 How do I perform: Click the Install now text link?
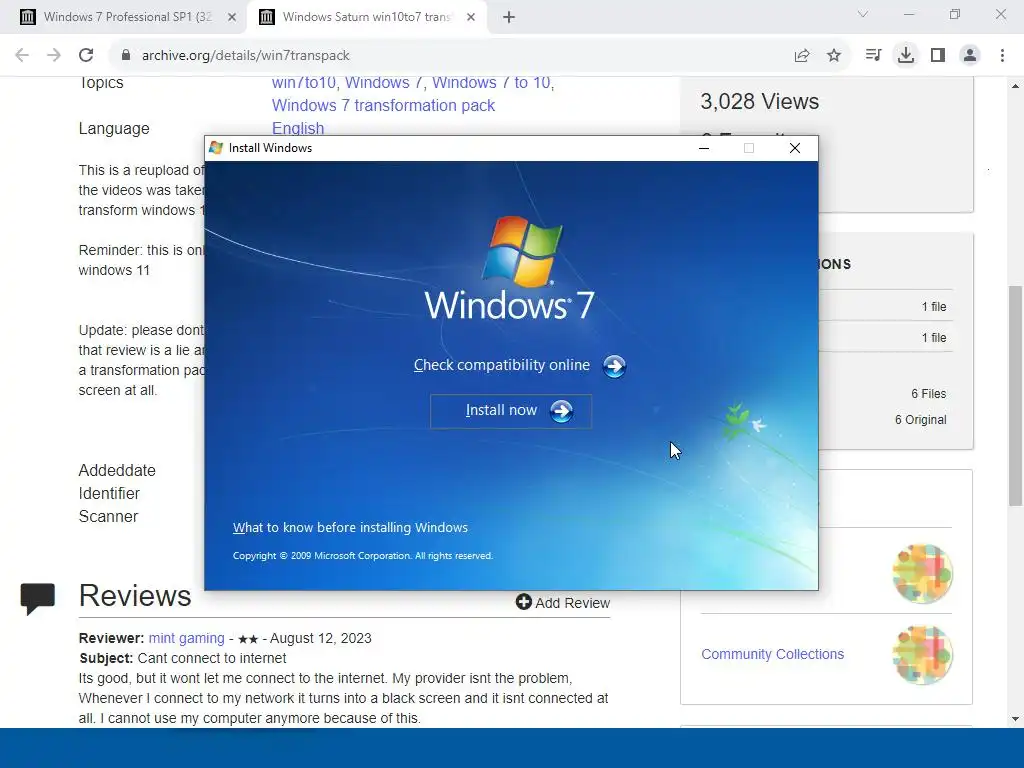point(501,410)
